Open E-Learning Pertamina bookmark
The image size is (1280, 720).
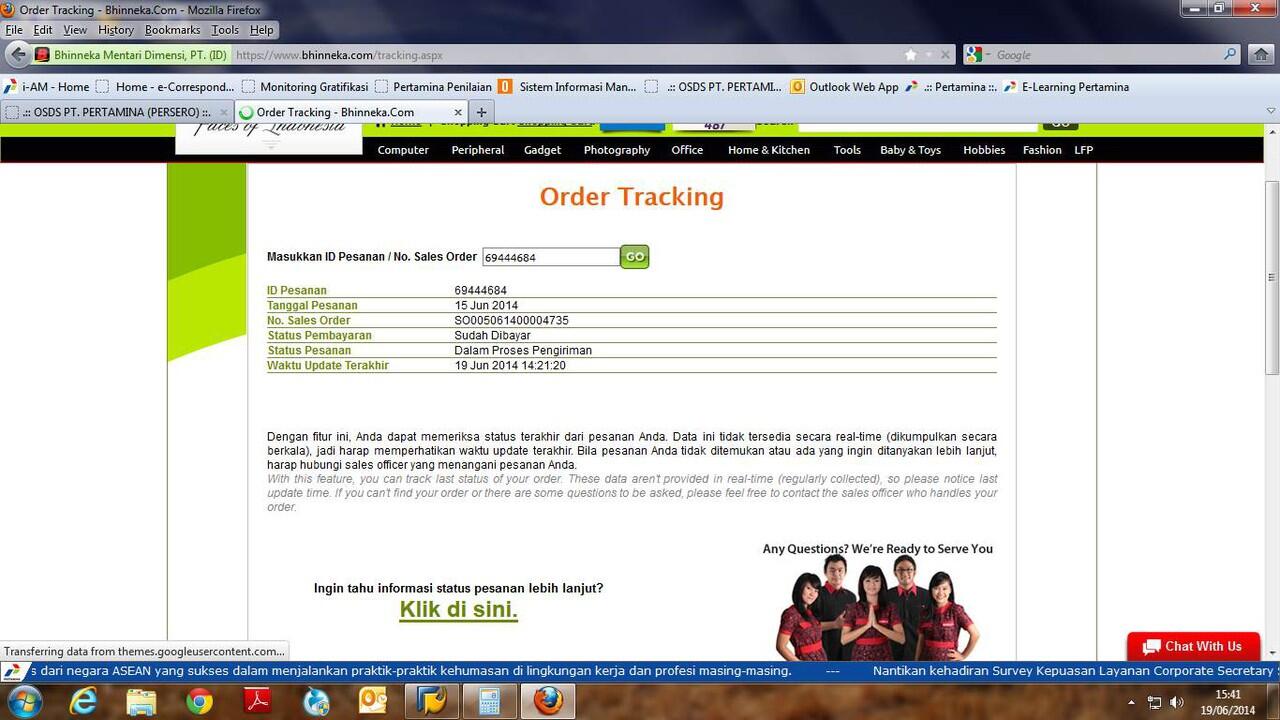1067,87
